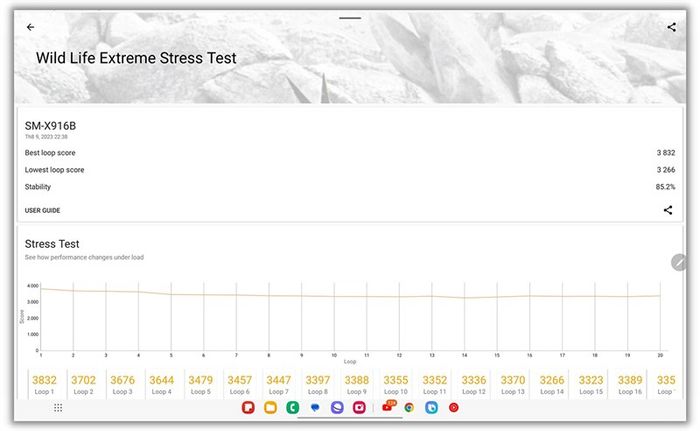Launch the green Phone app
Screen dimensions: 700x431
click(x=293, y=408)
